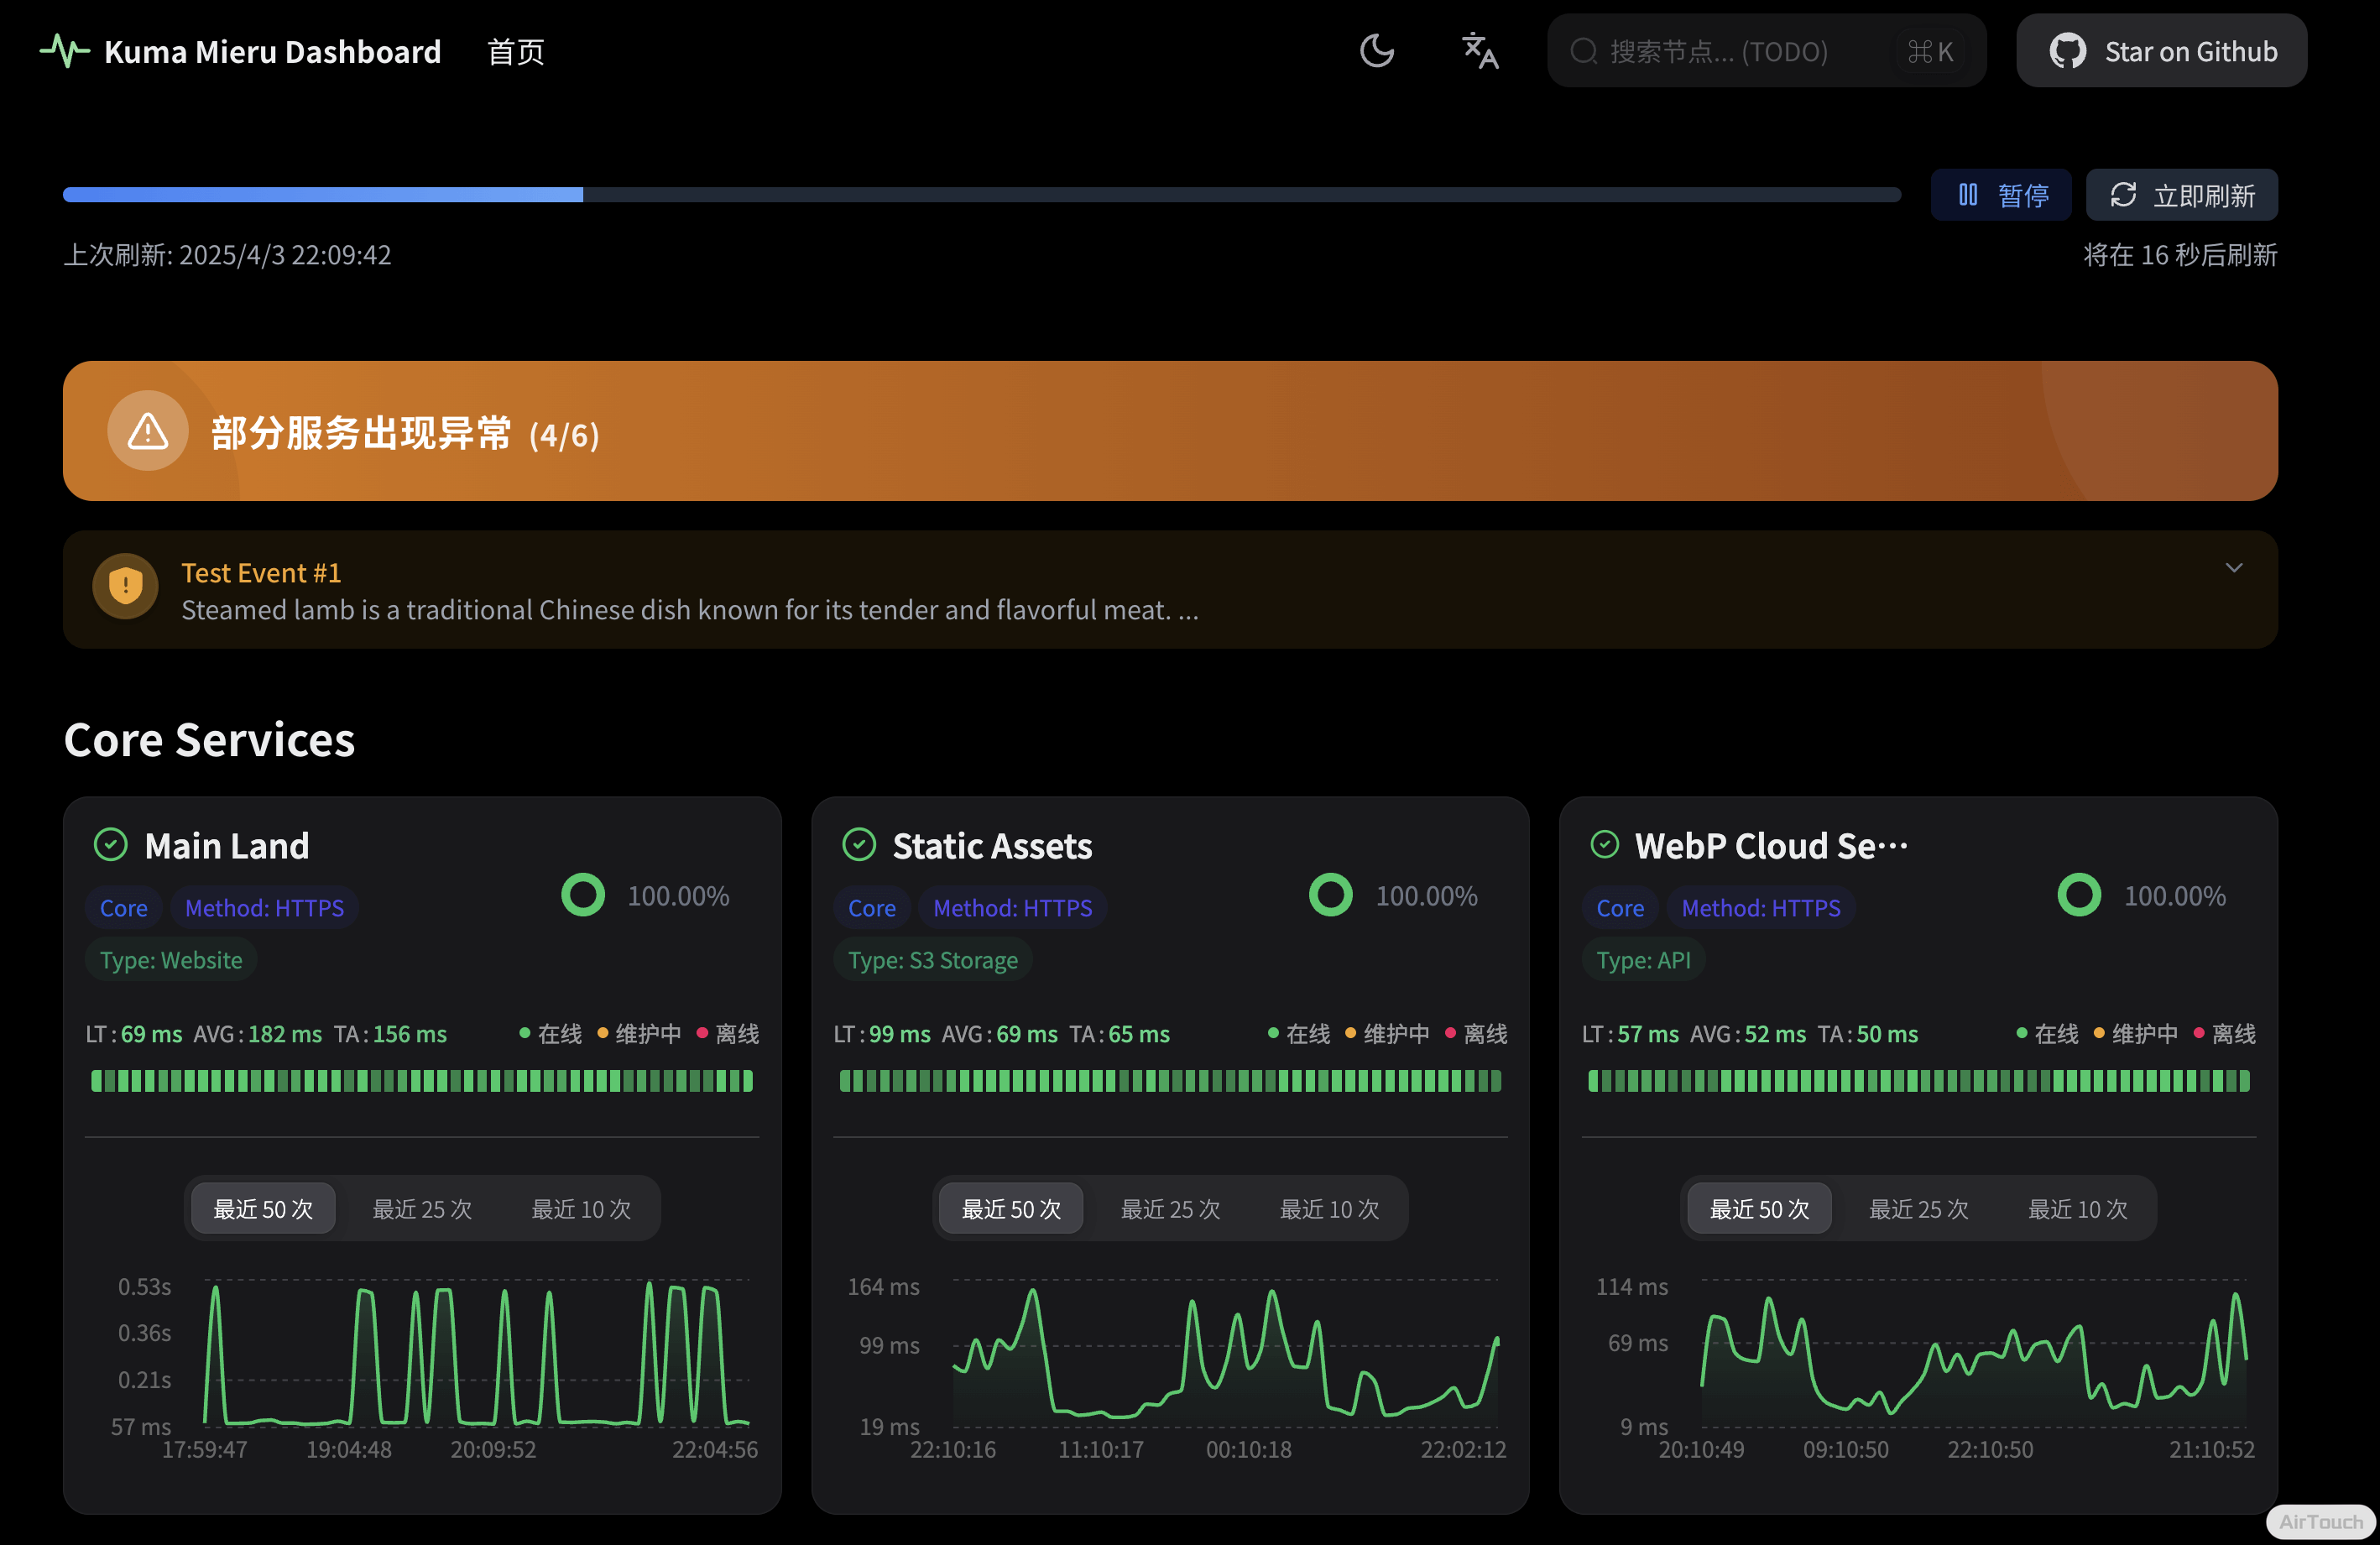Screen dimensions: 2380x1545
Task: Click the green check icon beside Main Land
Action: click(111, 845)
